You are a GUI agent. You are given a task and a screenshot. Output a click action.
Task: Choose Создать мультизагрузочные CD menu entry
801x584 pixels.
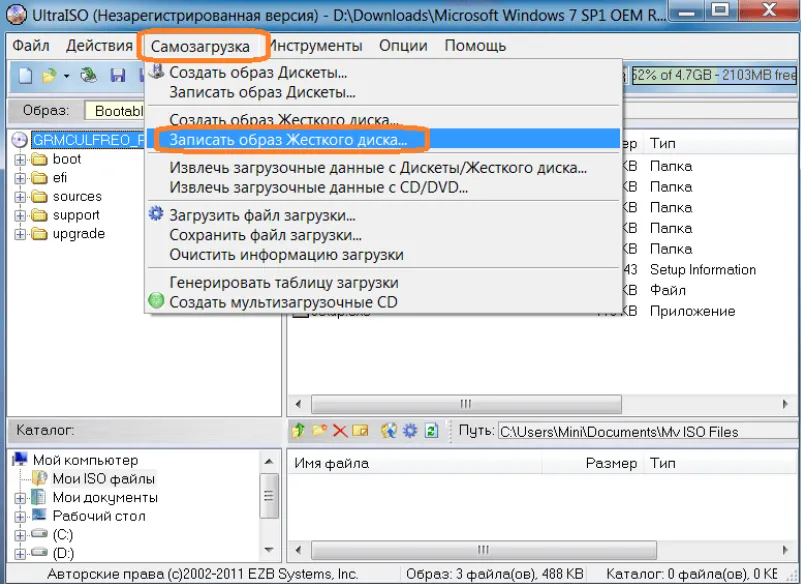(283, 302)
